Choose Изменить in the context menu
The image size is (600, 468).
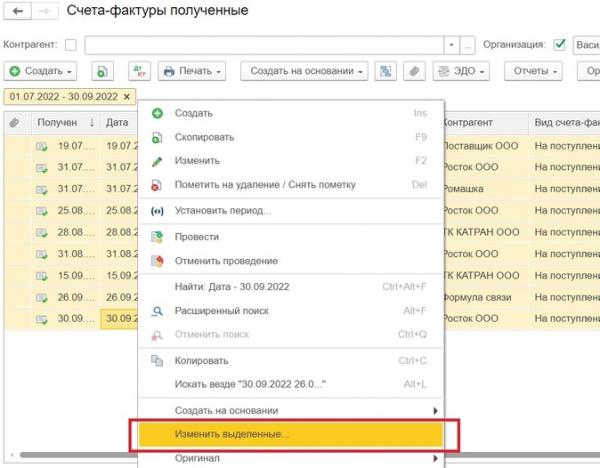tap(291, 161)
